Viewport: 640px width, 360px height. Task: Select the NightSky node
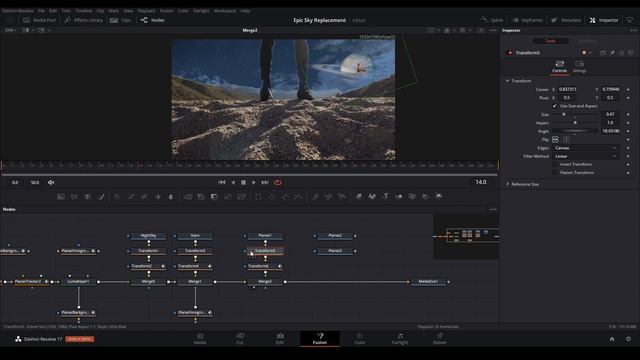click(149, 236)
